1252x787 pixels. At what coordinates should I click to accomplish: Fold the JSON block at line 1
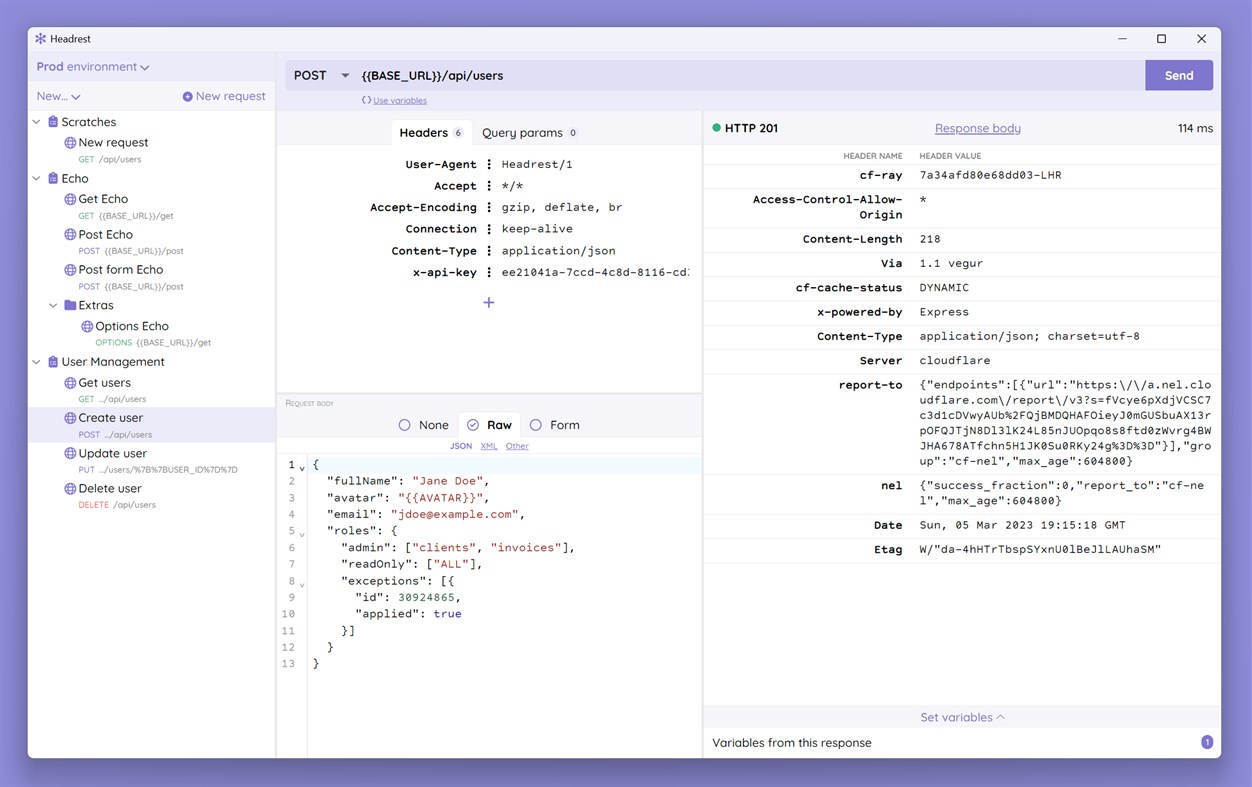pos(302,467)
